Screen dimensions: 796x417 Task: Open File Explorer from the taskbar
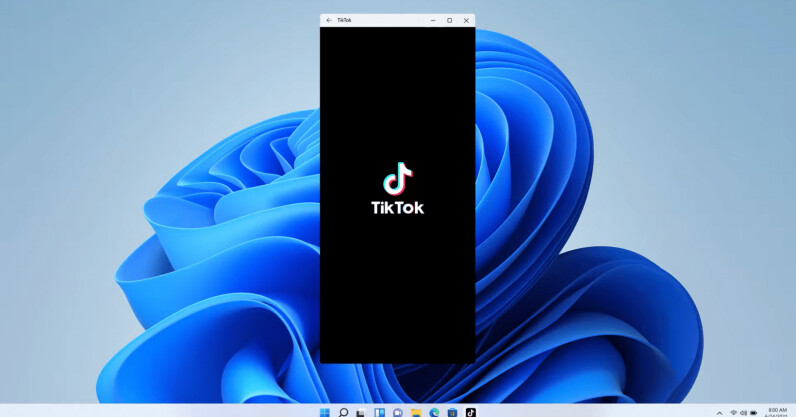click(415, 412)
